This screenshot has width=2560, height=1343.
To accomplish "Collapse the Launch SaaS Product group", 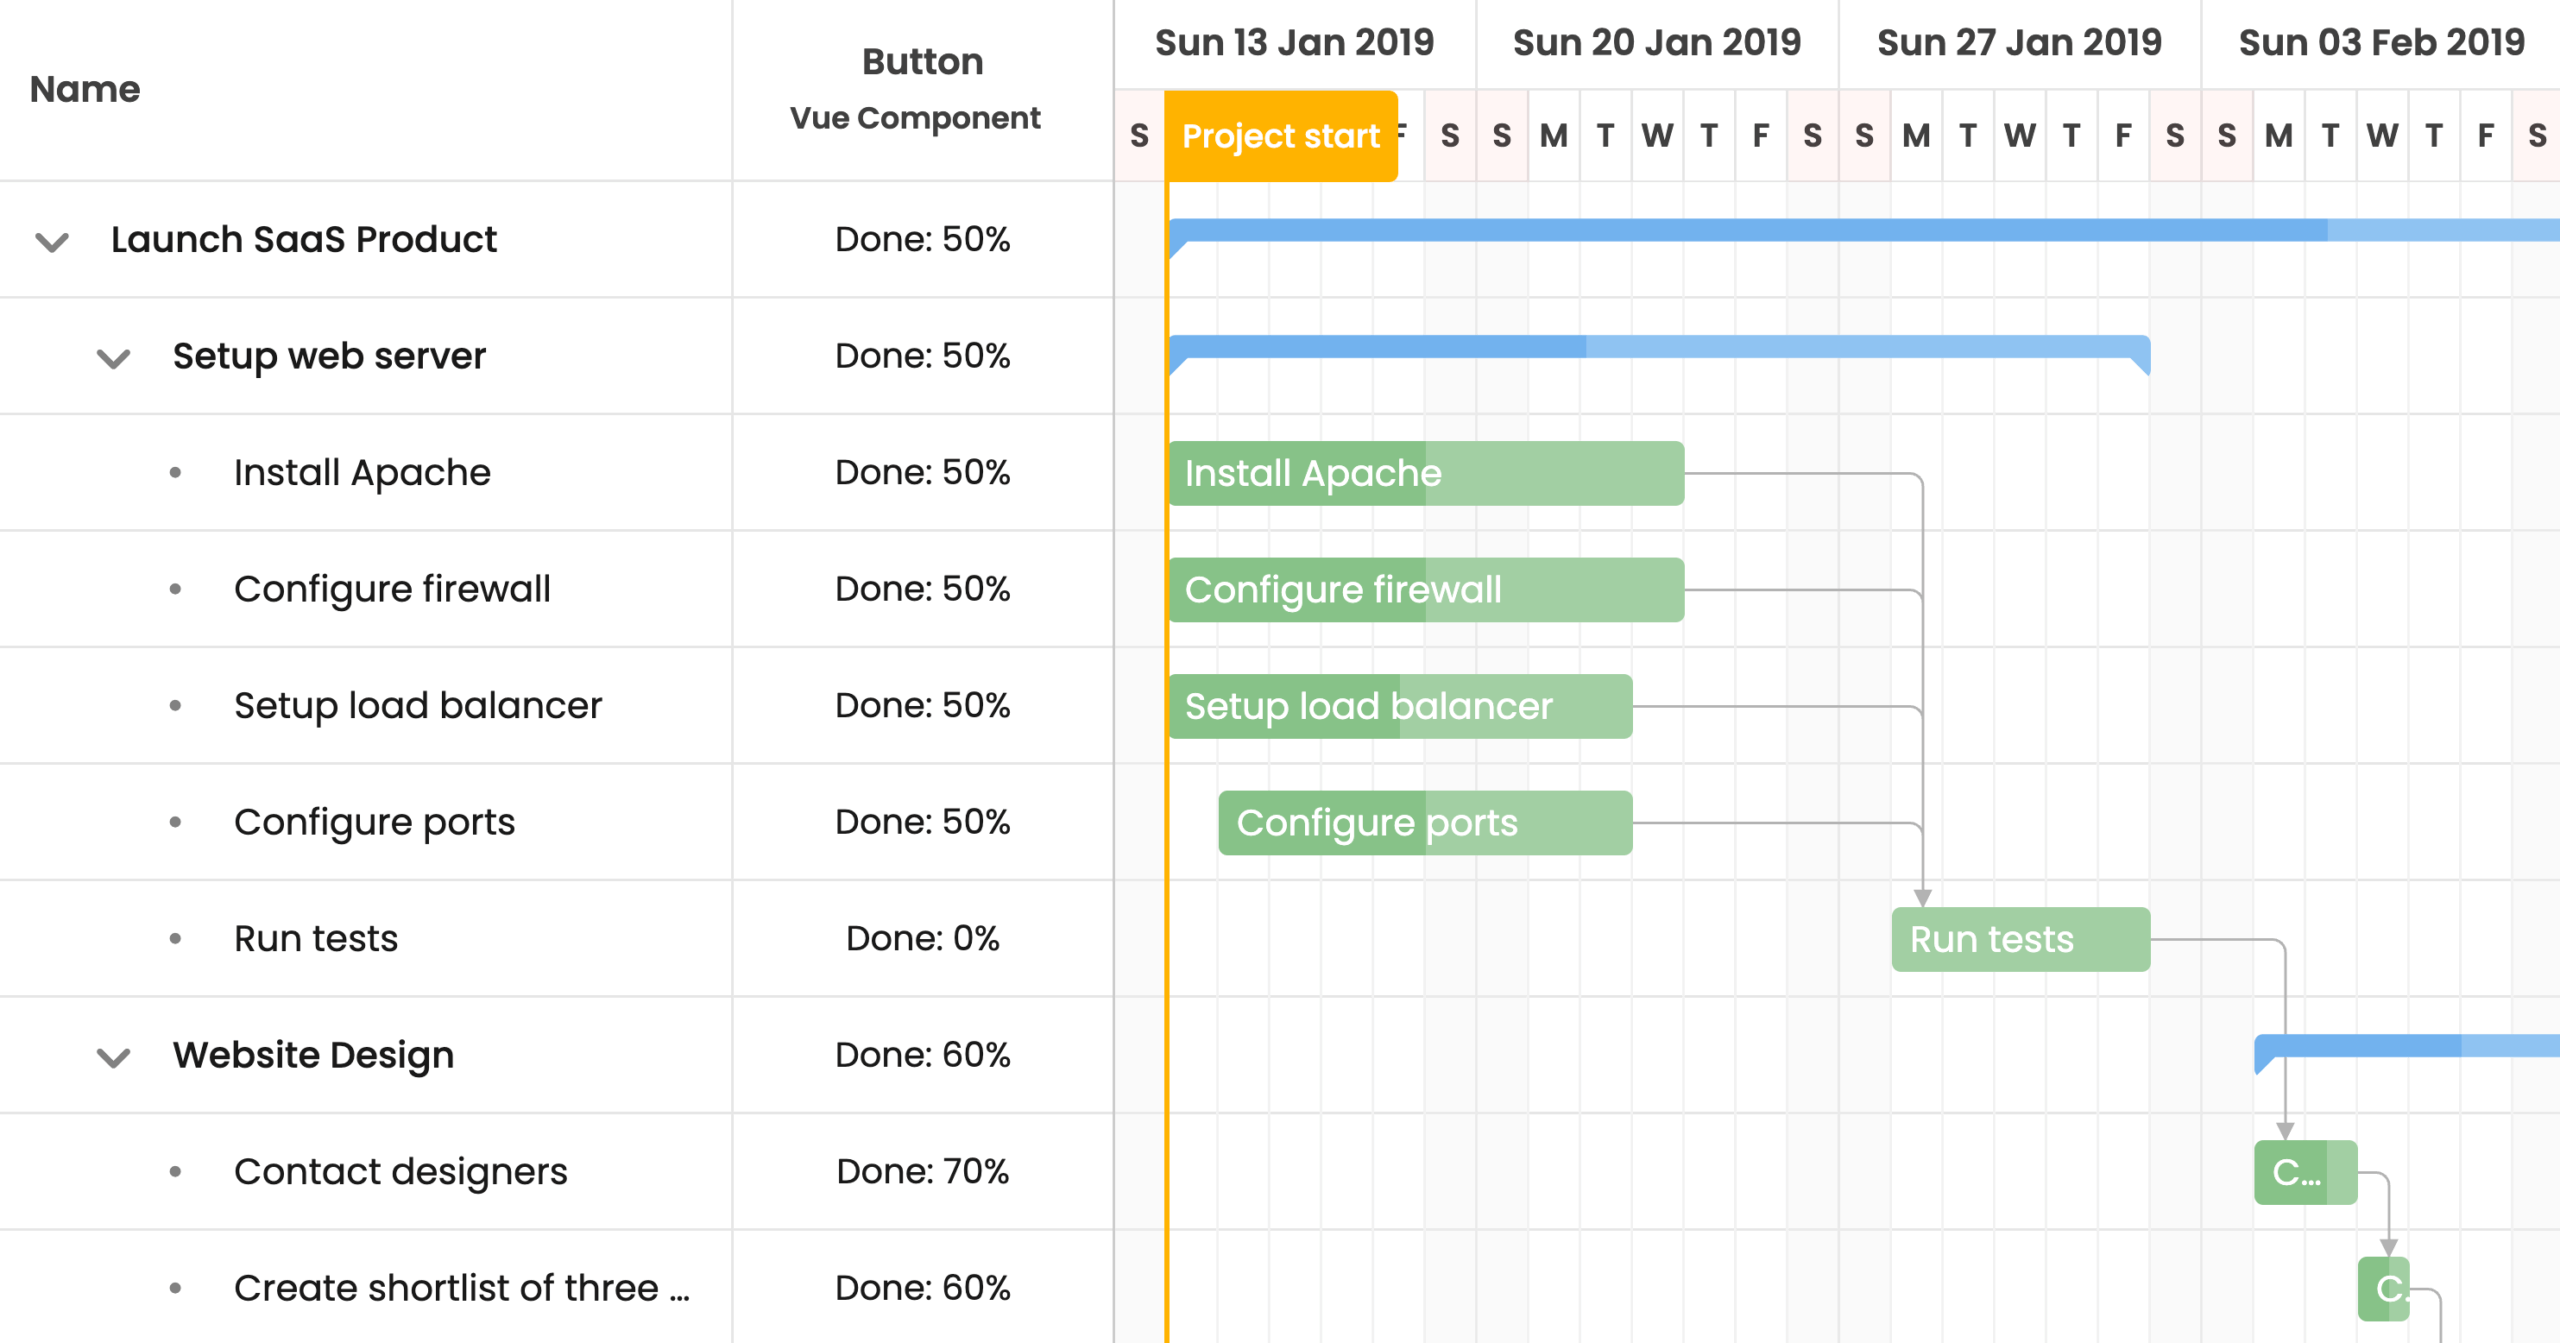I will pos(52,241).
